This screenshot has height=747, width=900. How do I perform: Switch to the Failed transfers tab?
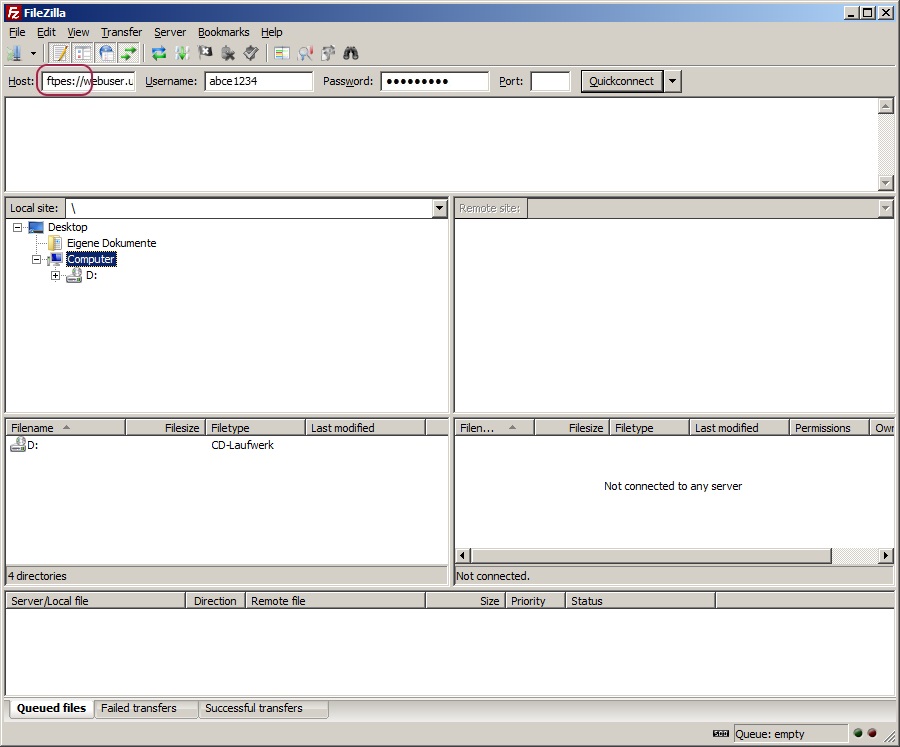click(x=139, y=708)
